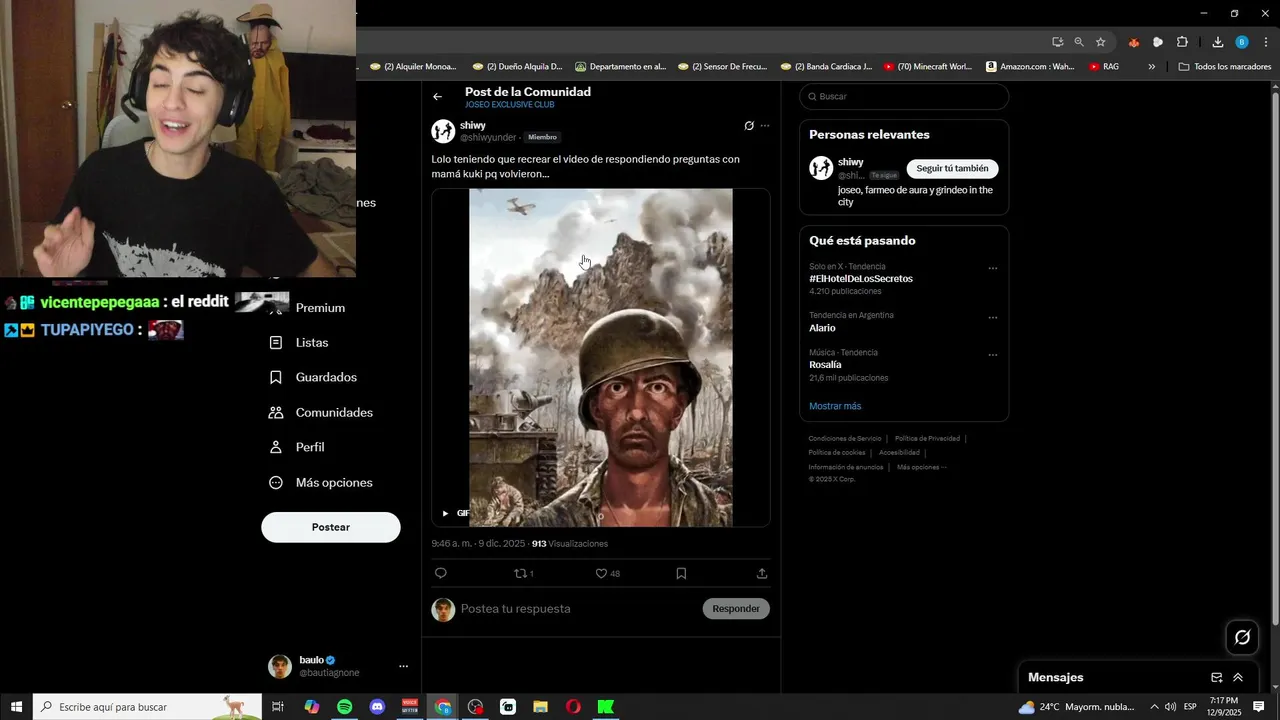Open more options for #ElHotelDeLosSecretos trend
This screenshot has height=720, width=1280.
(x=993, y=268)
